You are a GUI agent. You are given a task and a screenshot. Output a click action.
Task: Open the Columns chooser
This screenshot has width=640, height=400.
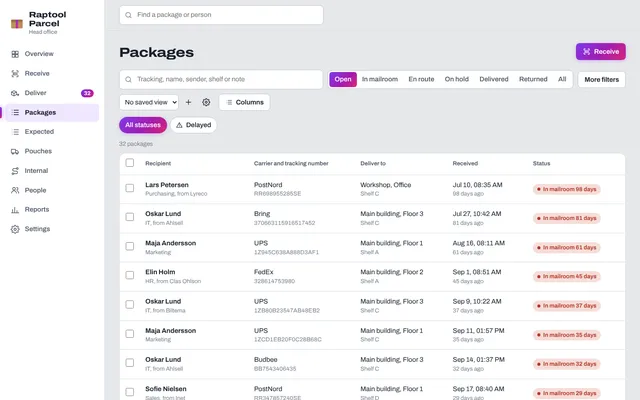pos(244,102)
